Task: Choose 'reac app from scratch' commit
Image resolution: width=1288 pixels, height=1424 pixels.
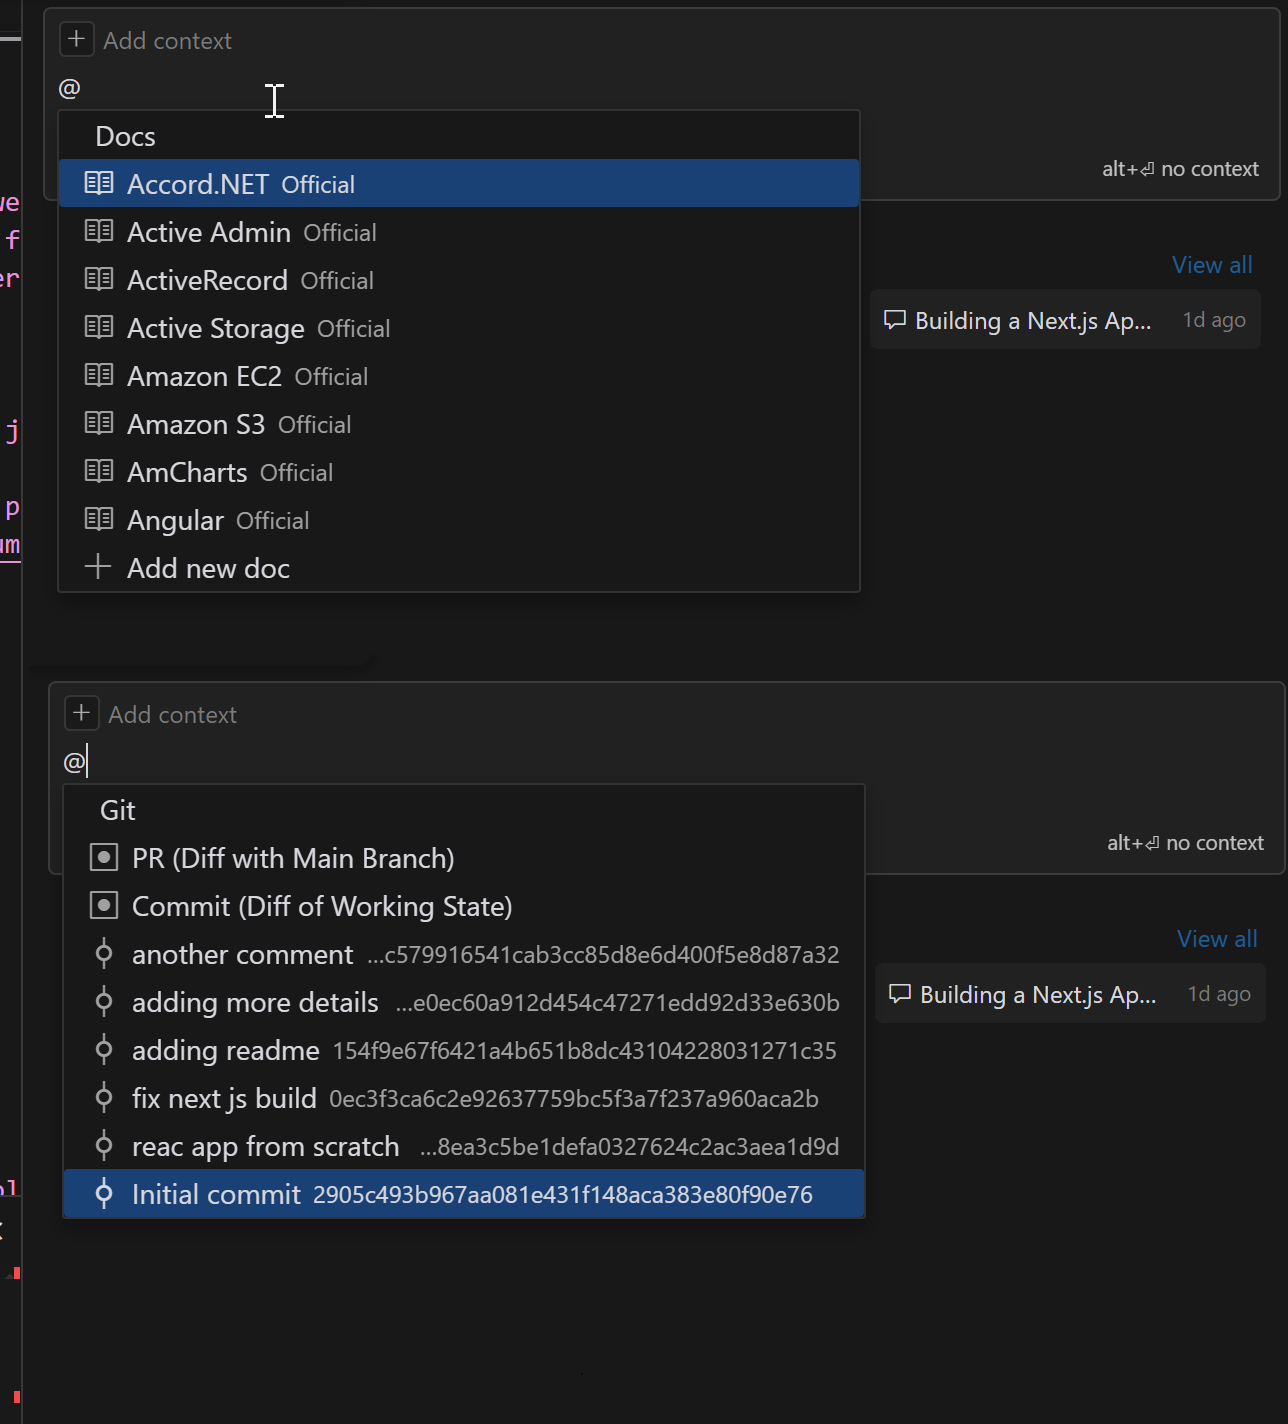Action: tap(464, 1146)
